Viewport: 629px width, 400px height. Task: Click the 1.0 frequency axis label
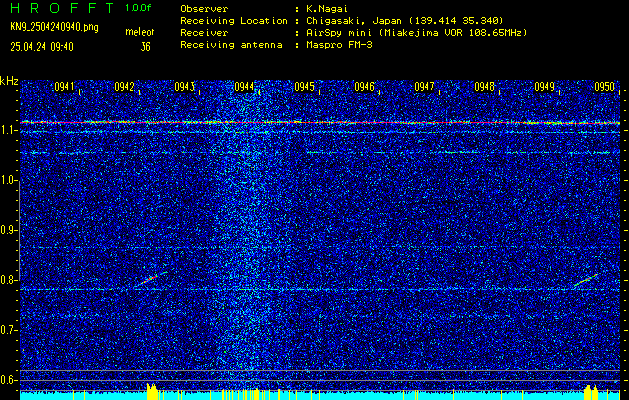click(7, 180)
